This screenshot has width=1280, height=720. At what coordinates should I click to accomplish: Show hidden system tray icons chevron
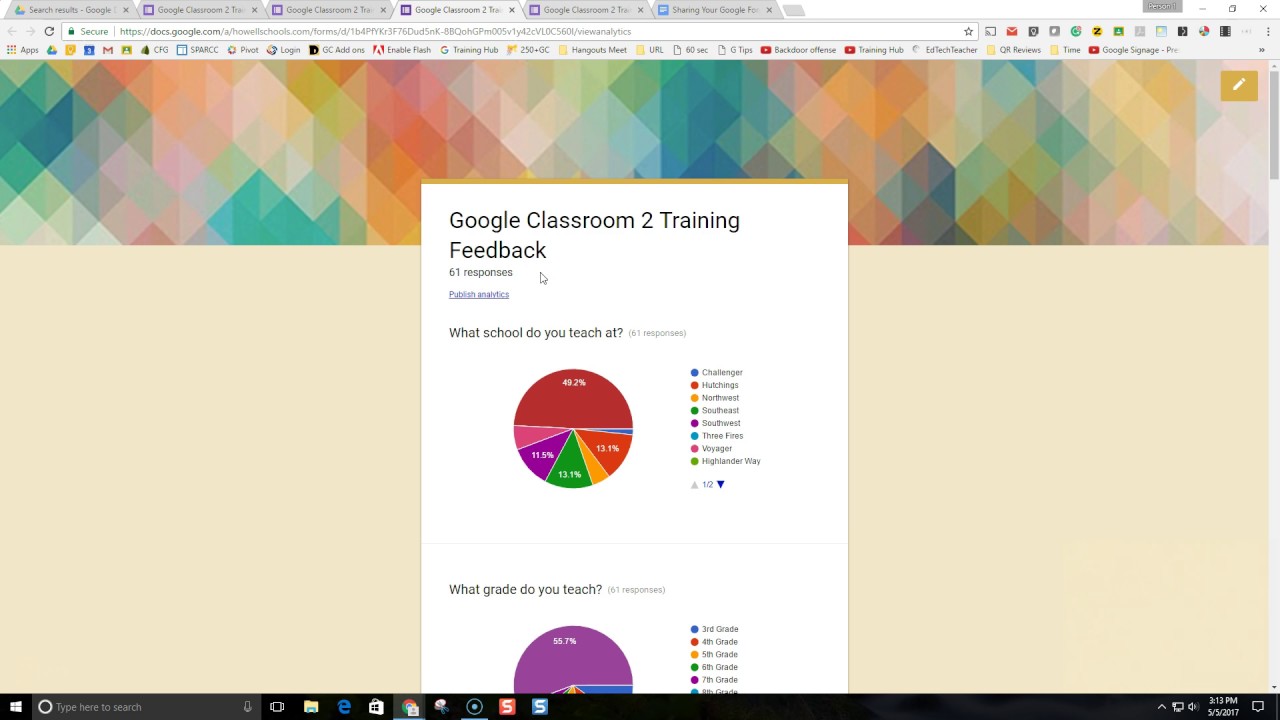point(1161,707)
